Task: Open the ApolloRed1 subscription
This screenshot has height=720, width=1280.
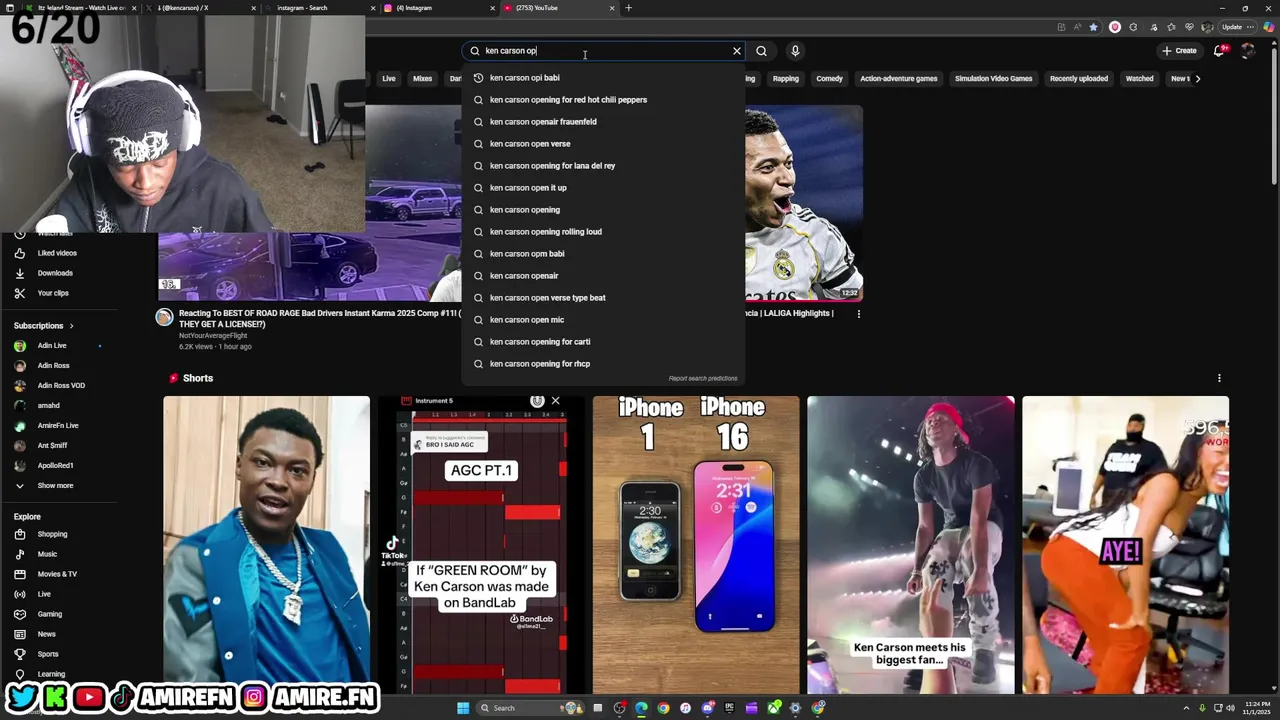Action: click(55, 466)
